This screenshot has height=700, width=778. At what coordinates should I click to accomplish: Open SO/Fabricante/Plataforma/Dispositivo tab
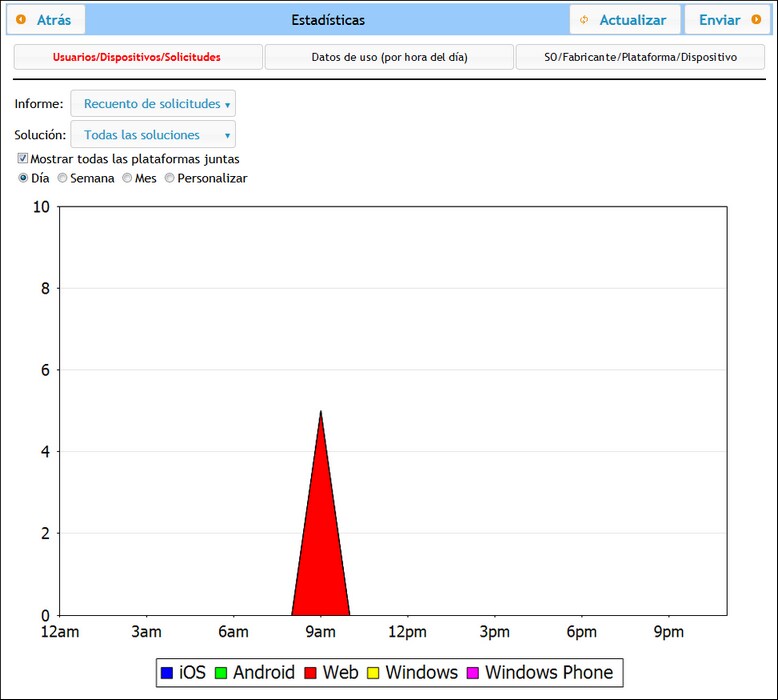[640, 57]
